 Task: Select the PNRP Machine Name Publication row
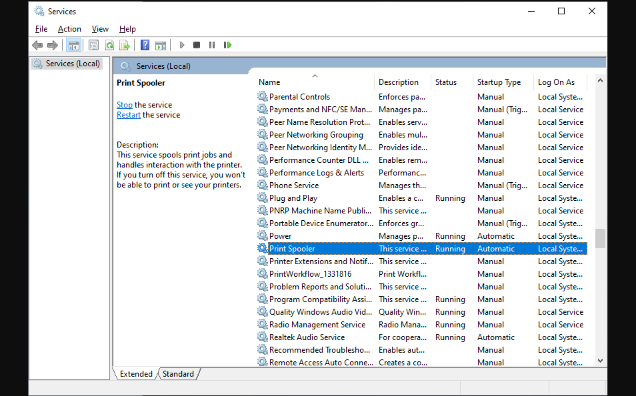(x=422, y=211)
